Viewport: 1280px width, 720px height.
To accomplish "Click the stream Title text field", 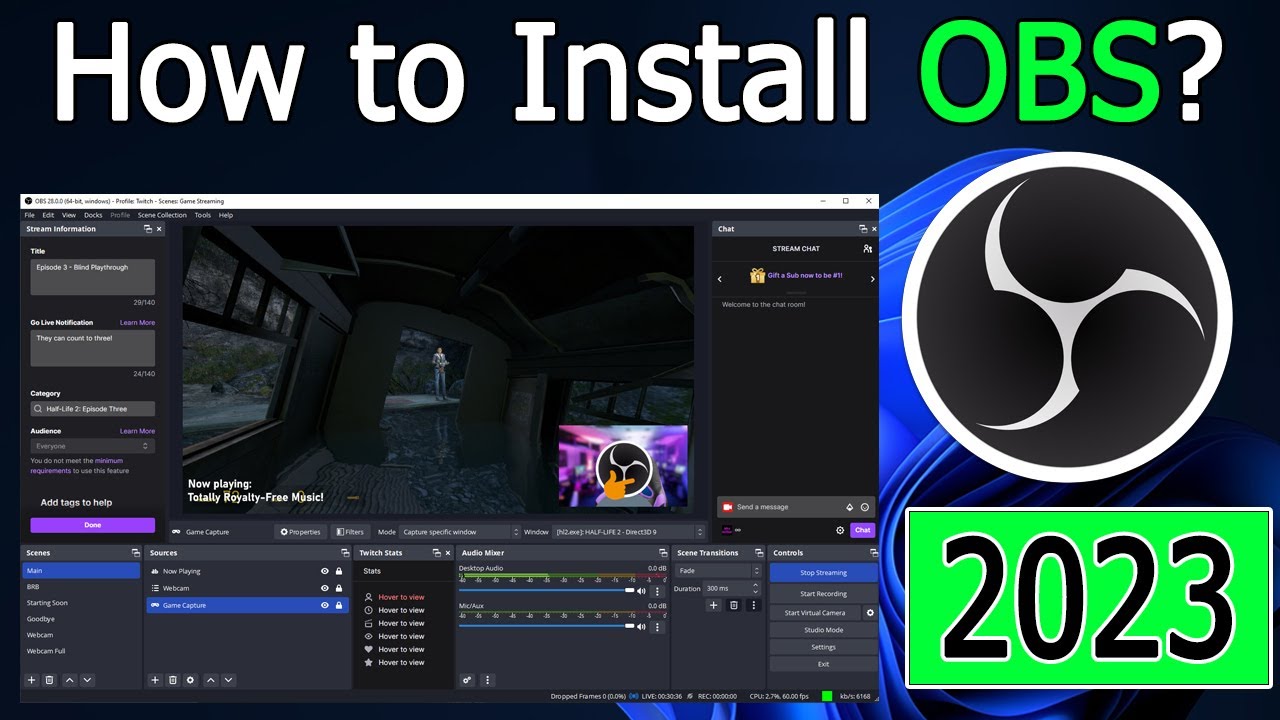I will (x=92, y=277).
